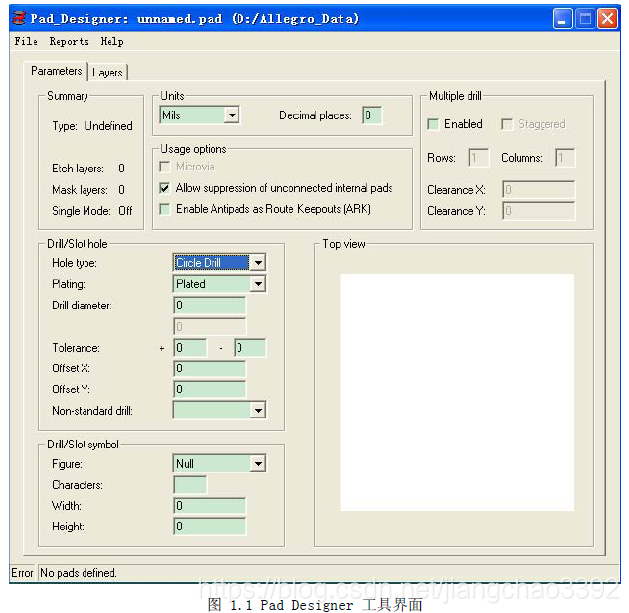This screenshot has height=613, width=629.
Task: Expand the Figure dropdown showing Null
Action: [258, 464]
